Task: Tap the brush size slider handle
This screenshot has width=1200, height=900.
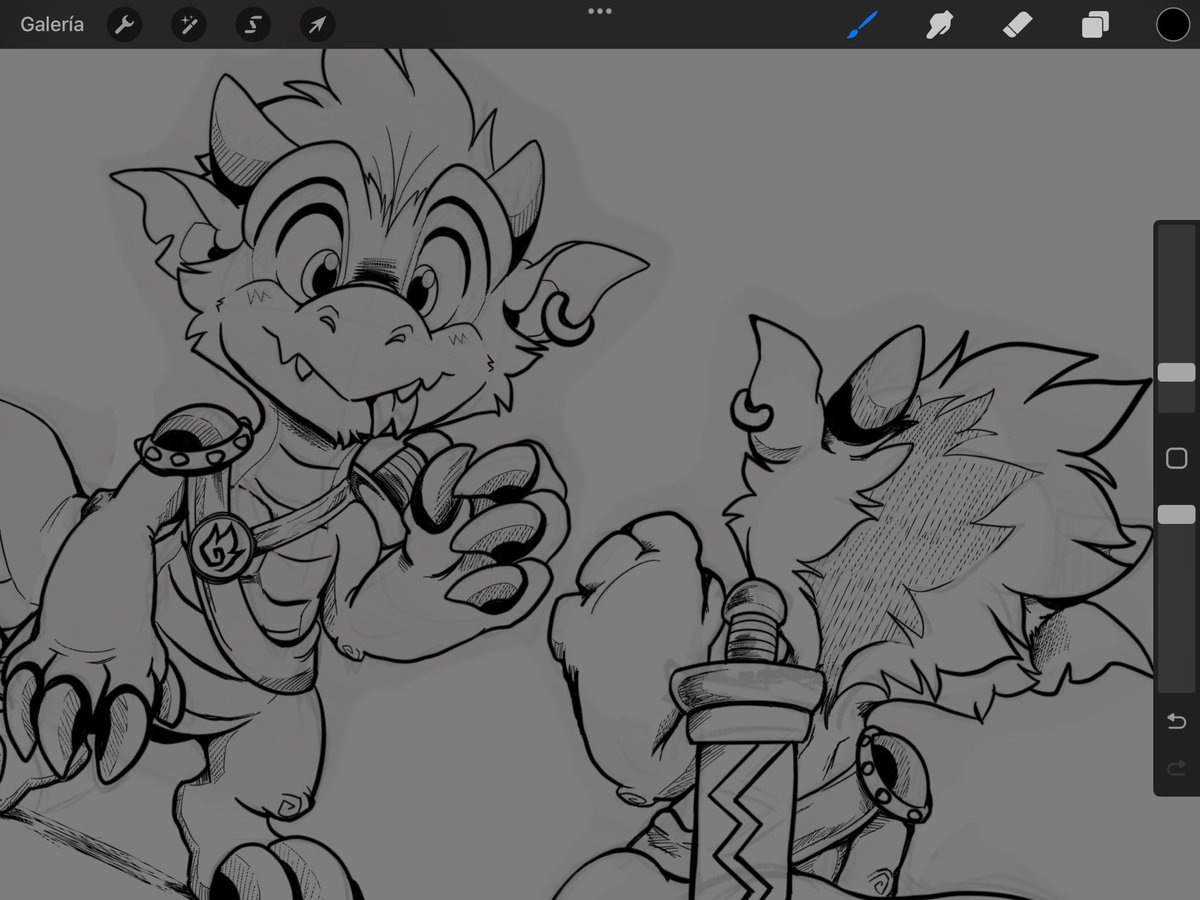Action: (x=1176, y=371)
